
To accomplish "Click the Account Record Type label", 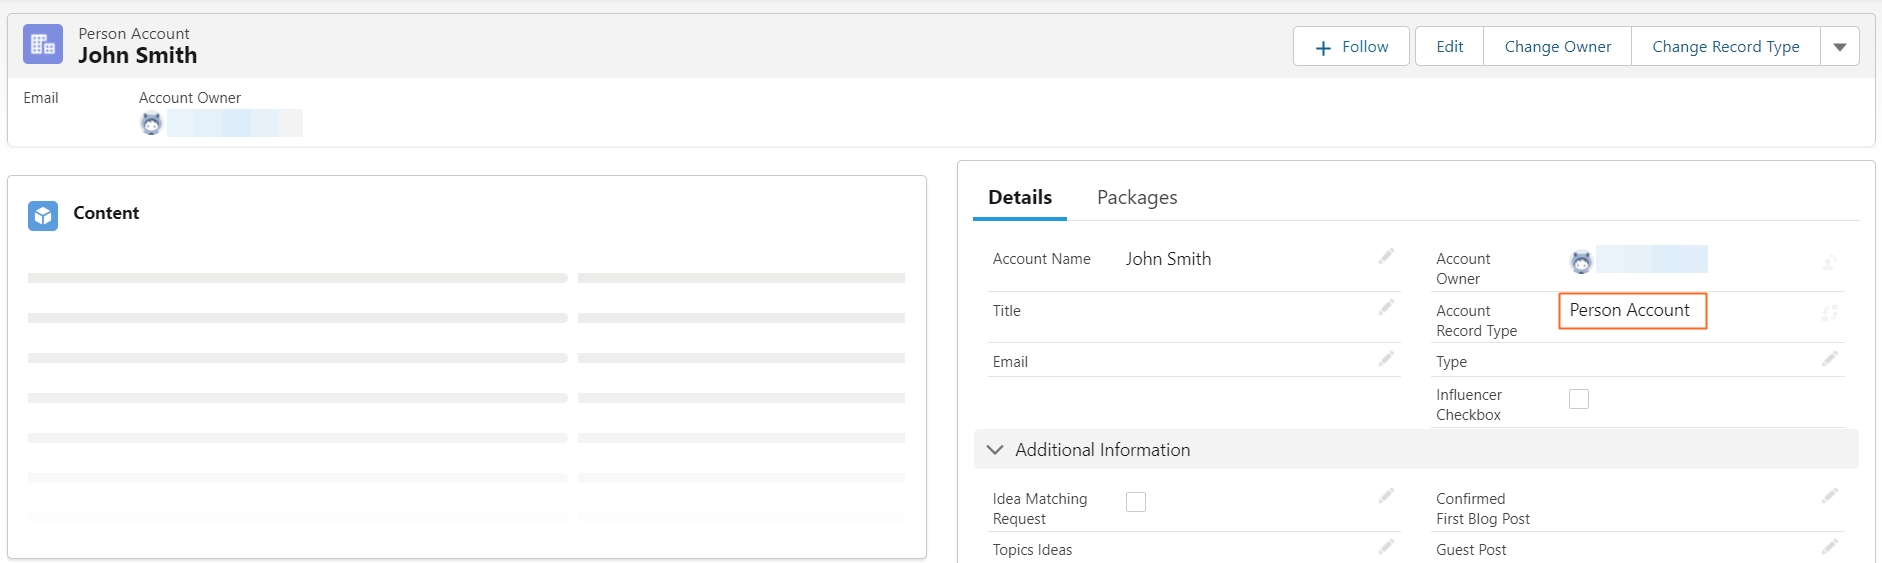I will pos(1477,321).
